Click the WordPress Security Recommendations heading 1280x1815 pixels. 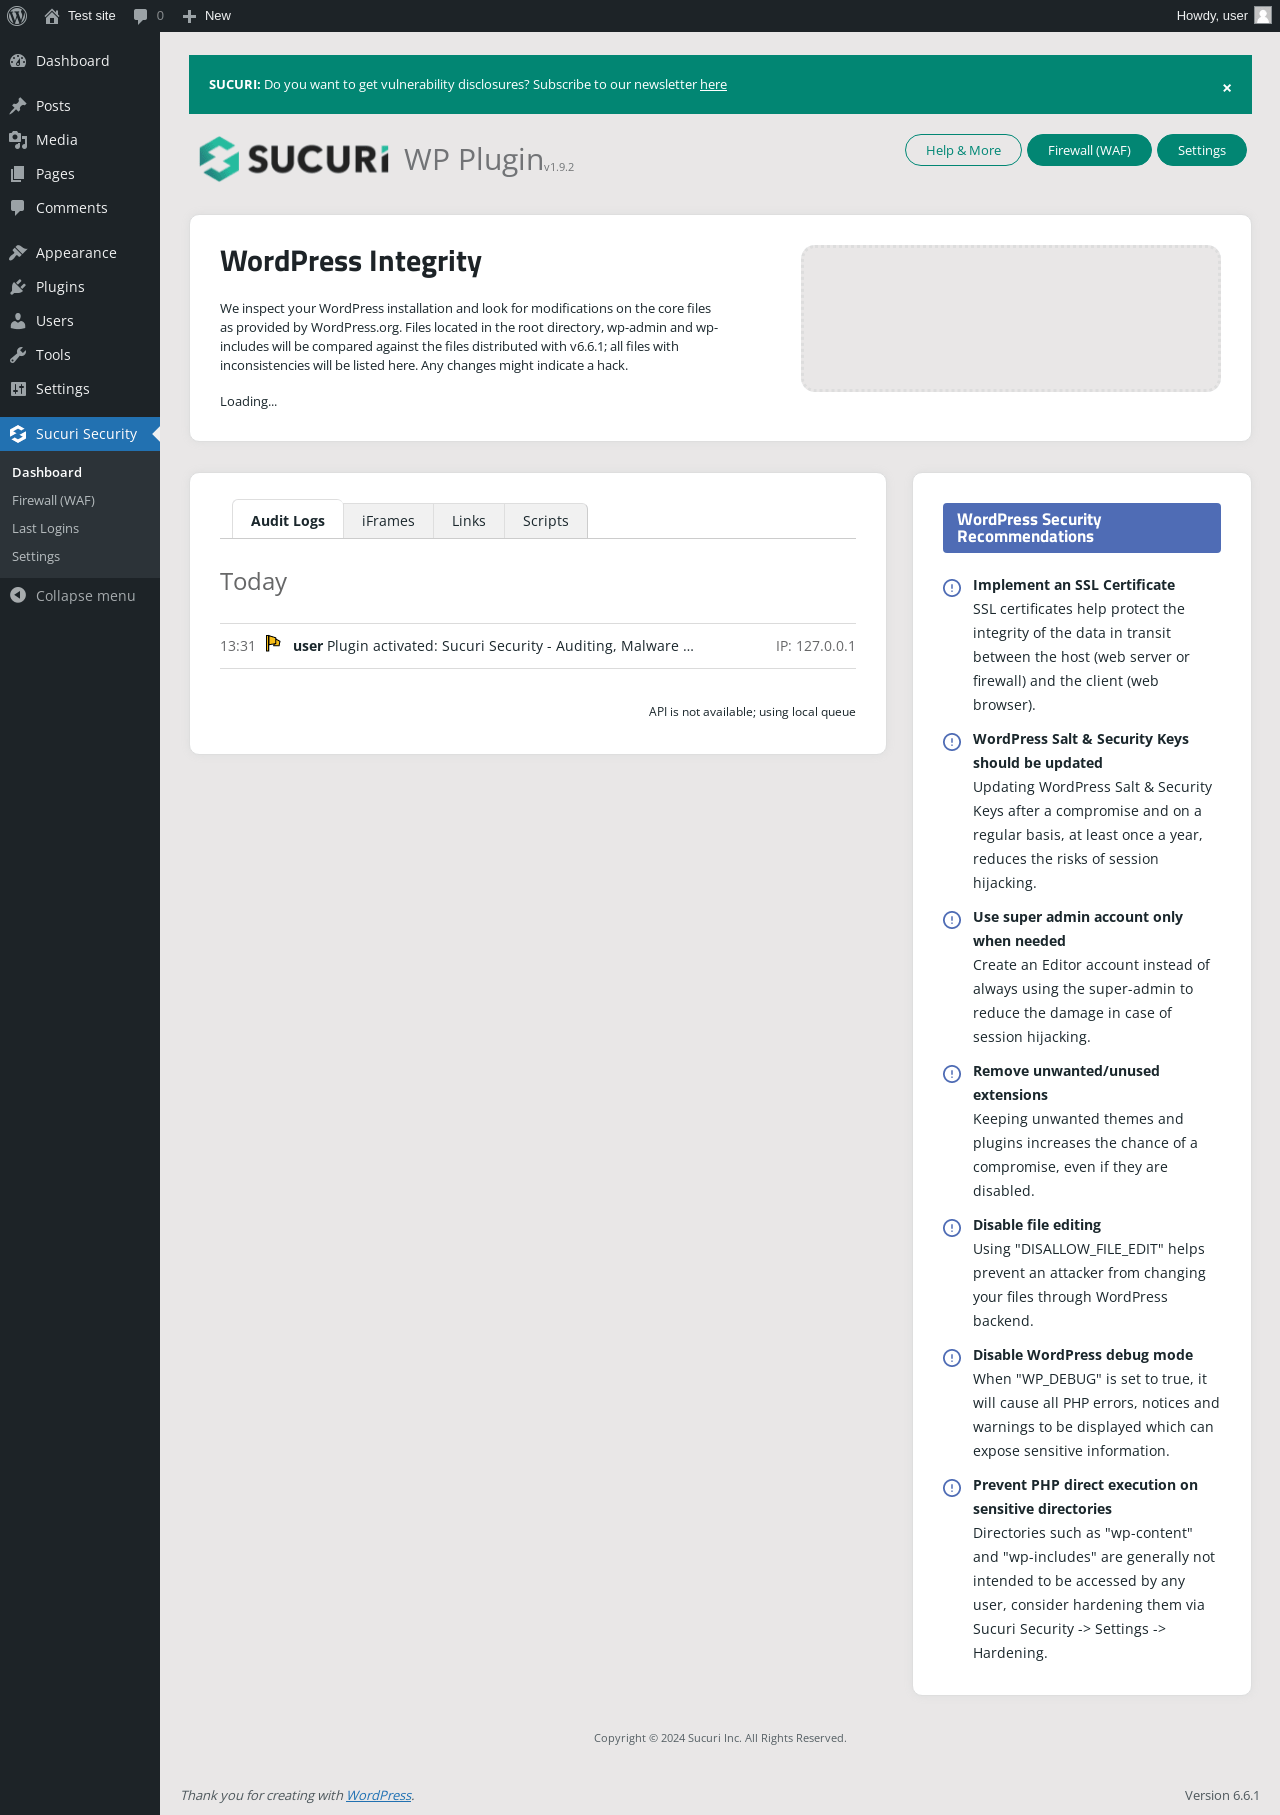pyautogui.click(x=1082, y=528)
